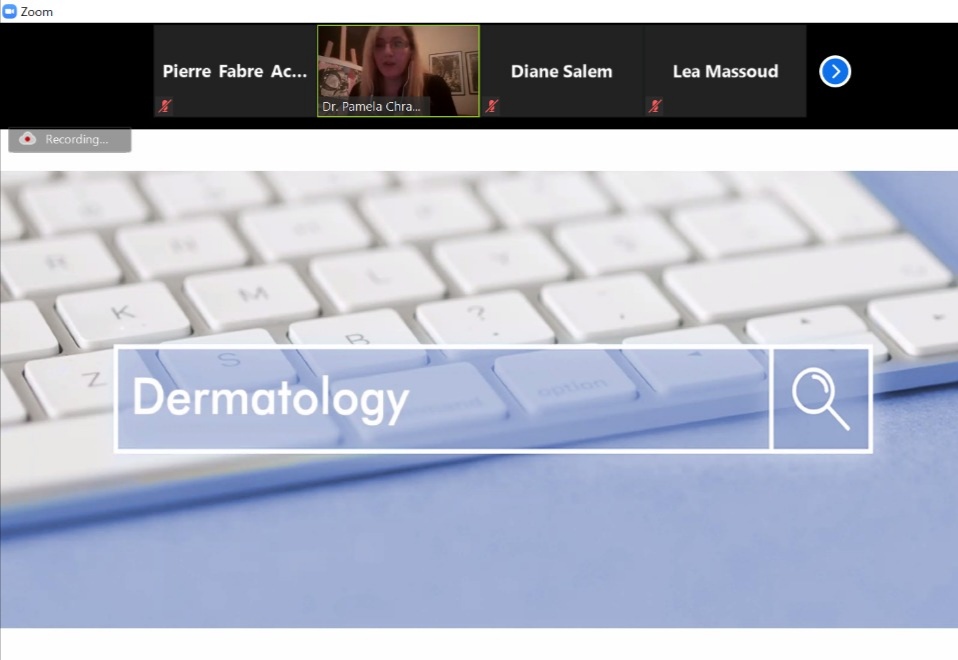
Task: Click the red recording cloud icon
Action: tap(27, 139)
